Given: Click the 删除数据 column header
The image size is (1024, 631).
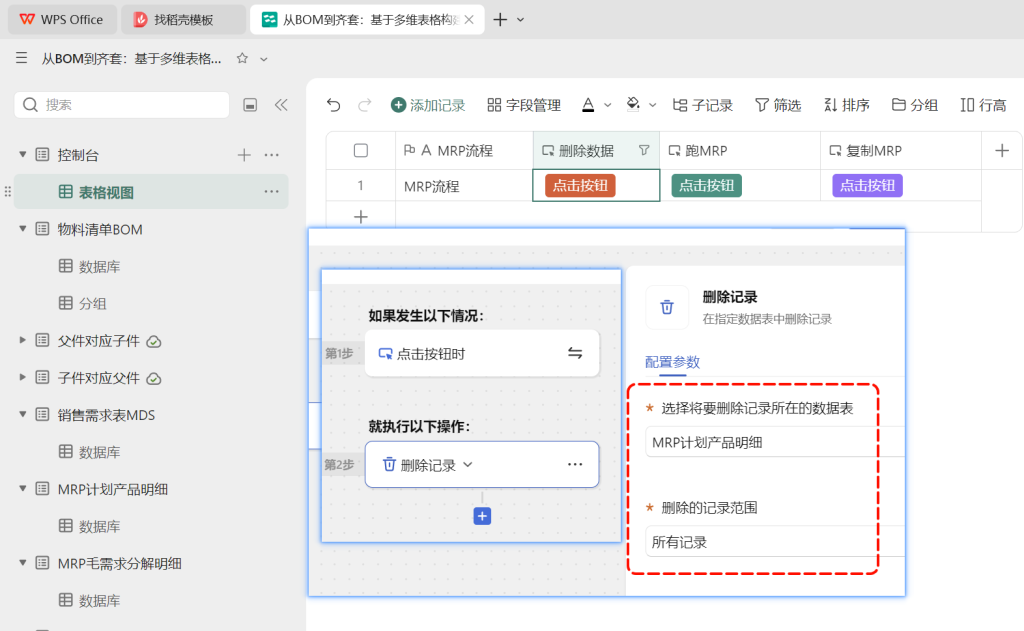Looking at the screenshot, I should (596, 151).
